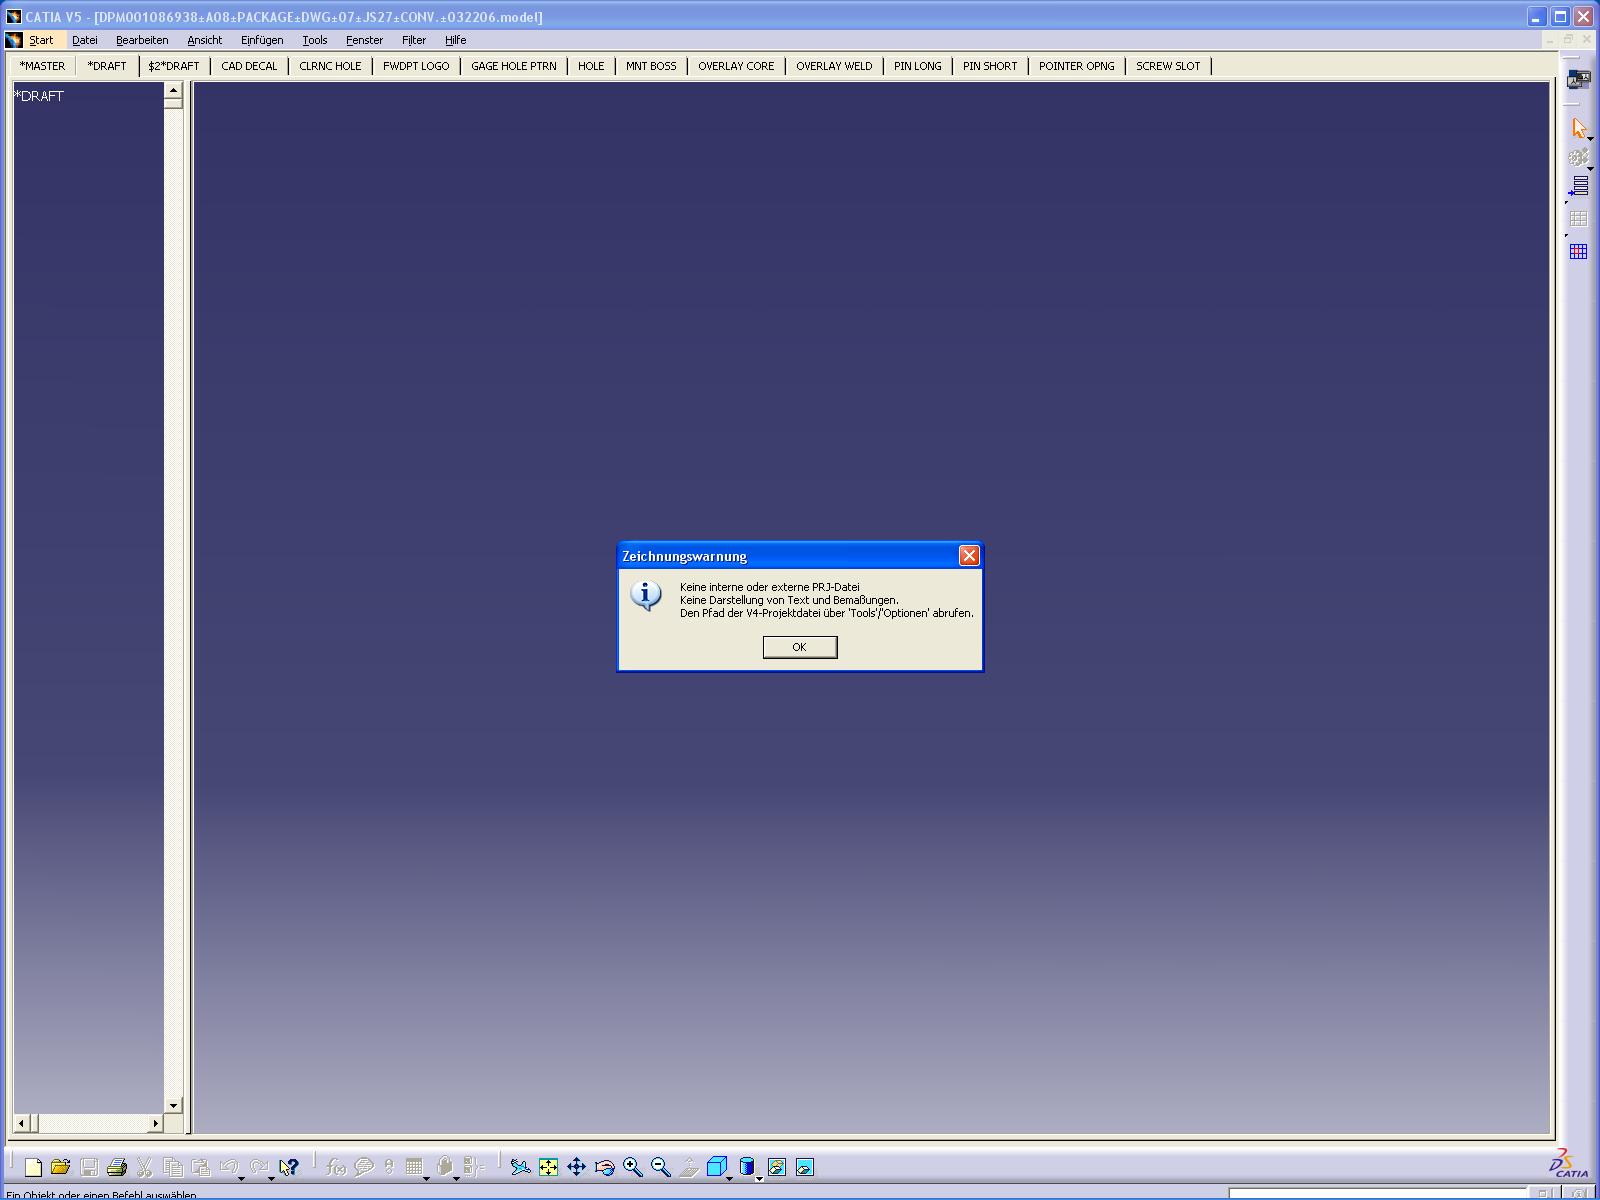Click the What's This help cursor icon

pyautogui.click(x=289, y=1167)
